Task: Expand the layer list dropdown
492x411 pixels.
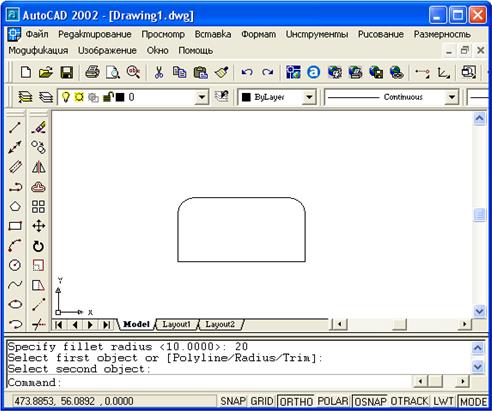Action: [x=202, y=97]
